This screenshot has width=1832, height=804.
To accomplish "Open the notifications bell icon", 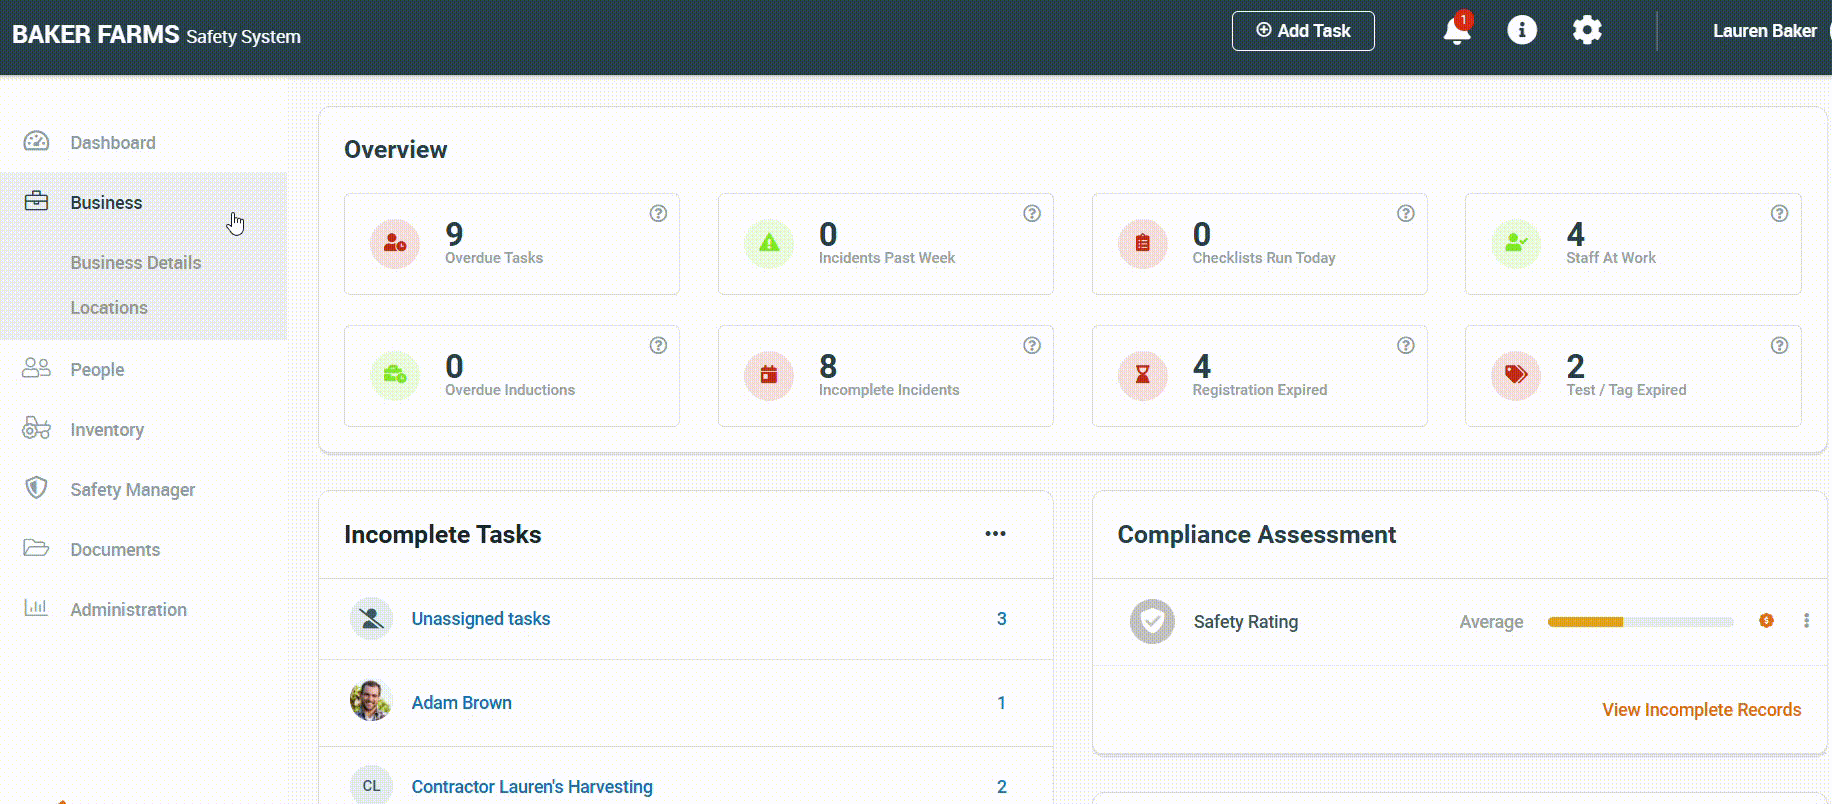I will click(1456, 31).
